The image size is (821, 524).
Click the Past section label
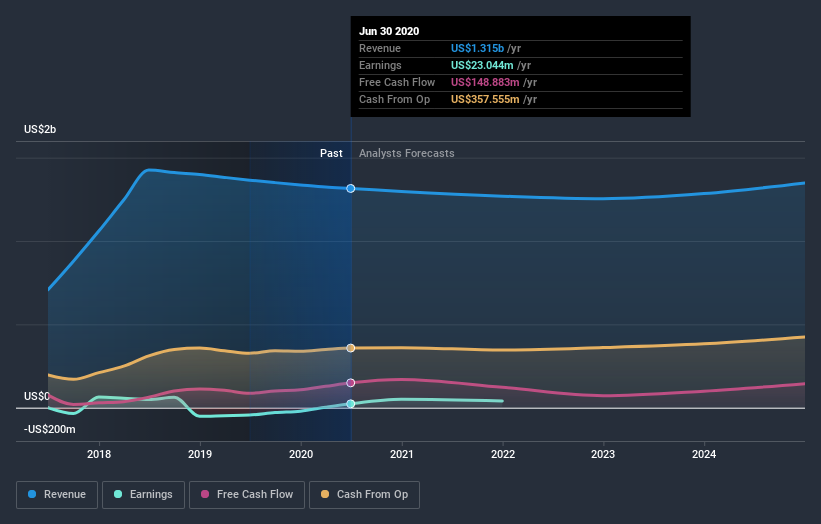pyautogui.click(x=331, y=153)
